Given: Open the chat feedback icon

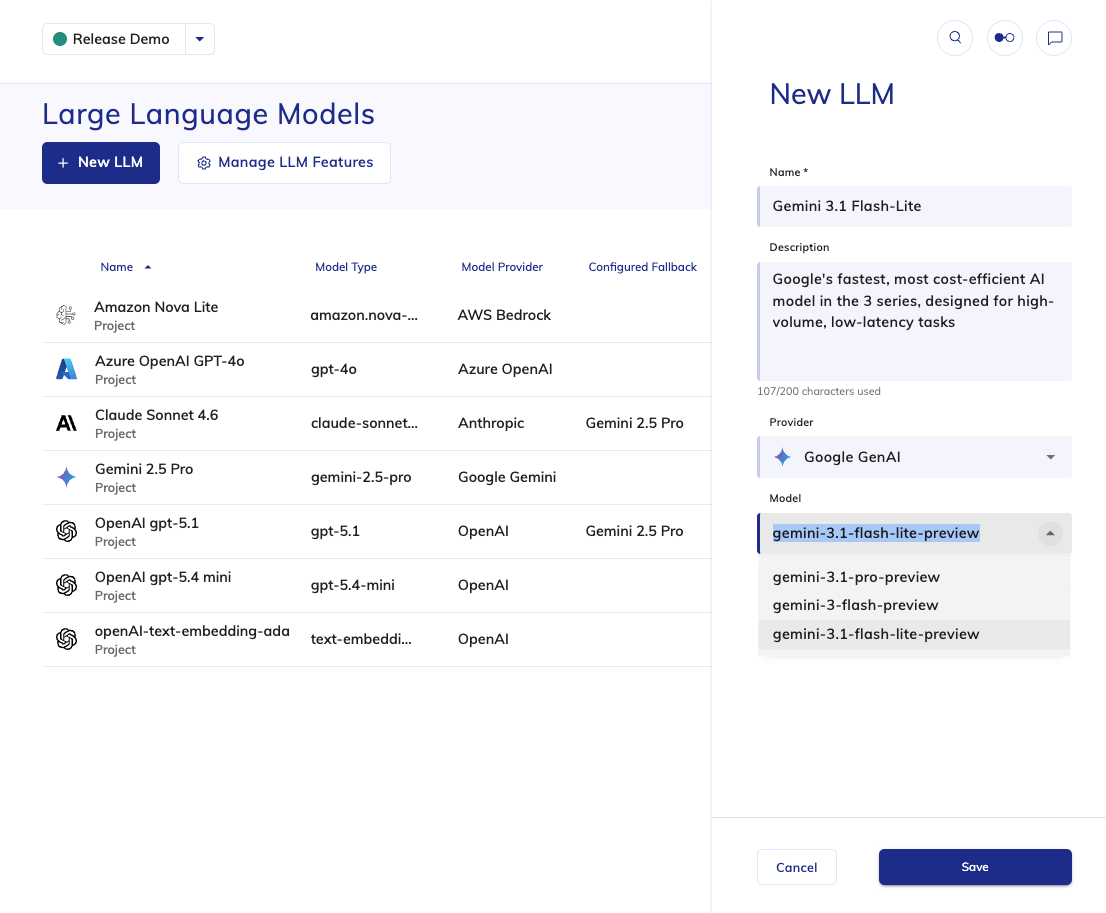Looking at the screenshot, I should pyautogui.click(x=1054, y=37).
